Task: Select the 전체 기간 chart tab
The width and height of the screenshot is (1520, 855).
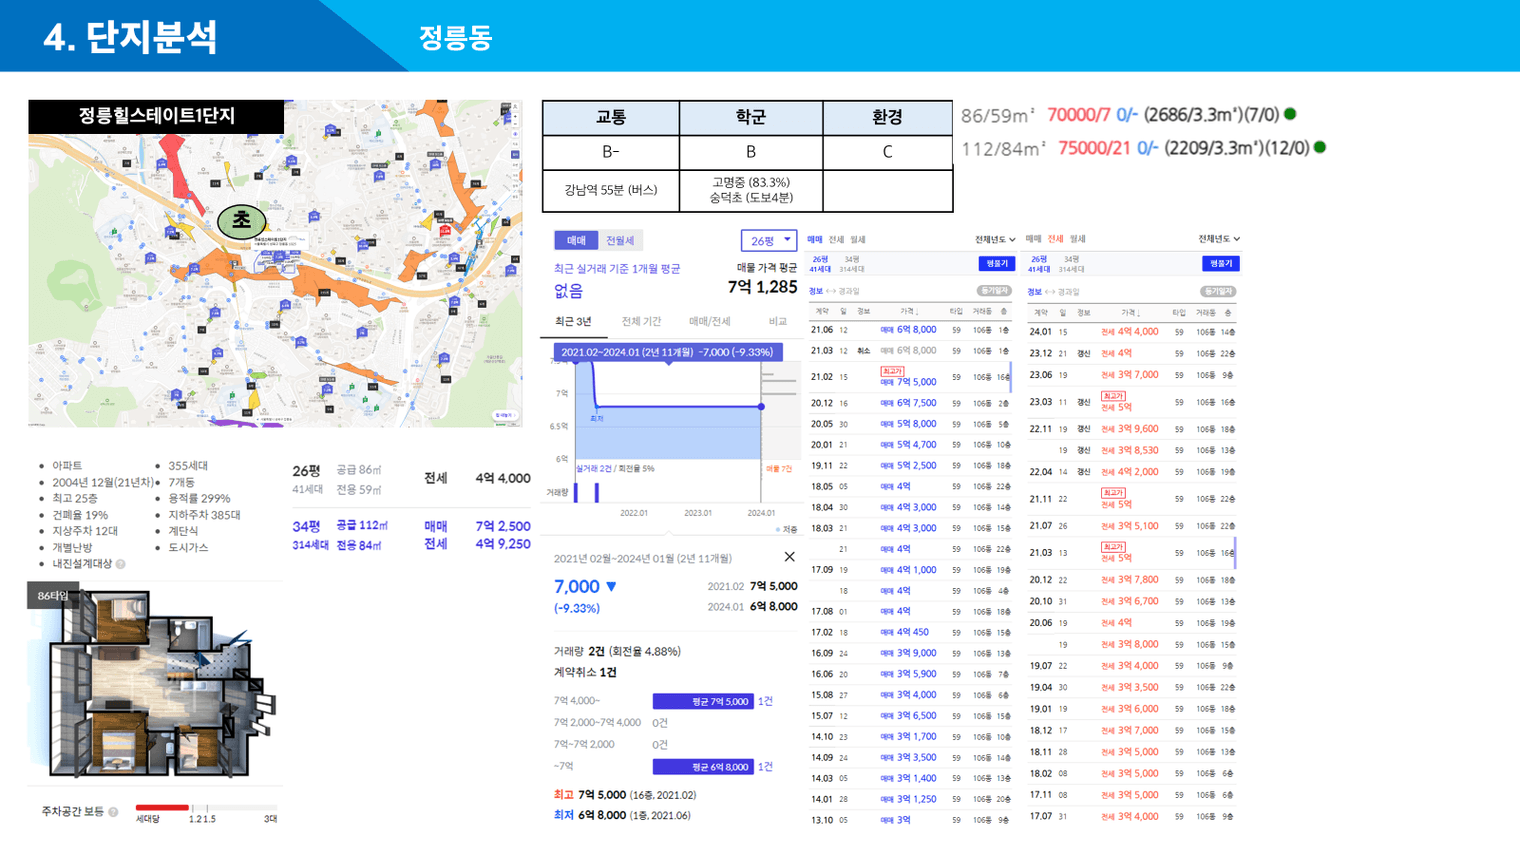Action: point(641,322)
